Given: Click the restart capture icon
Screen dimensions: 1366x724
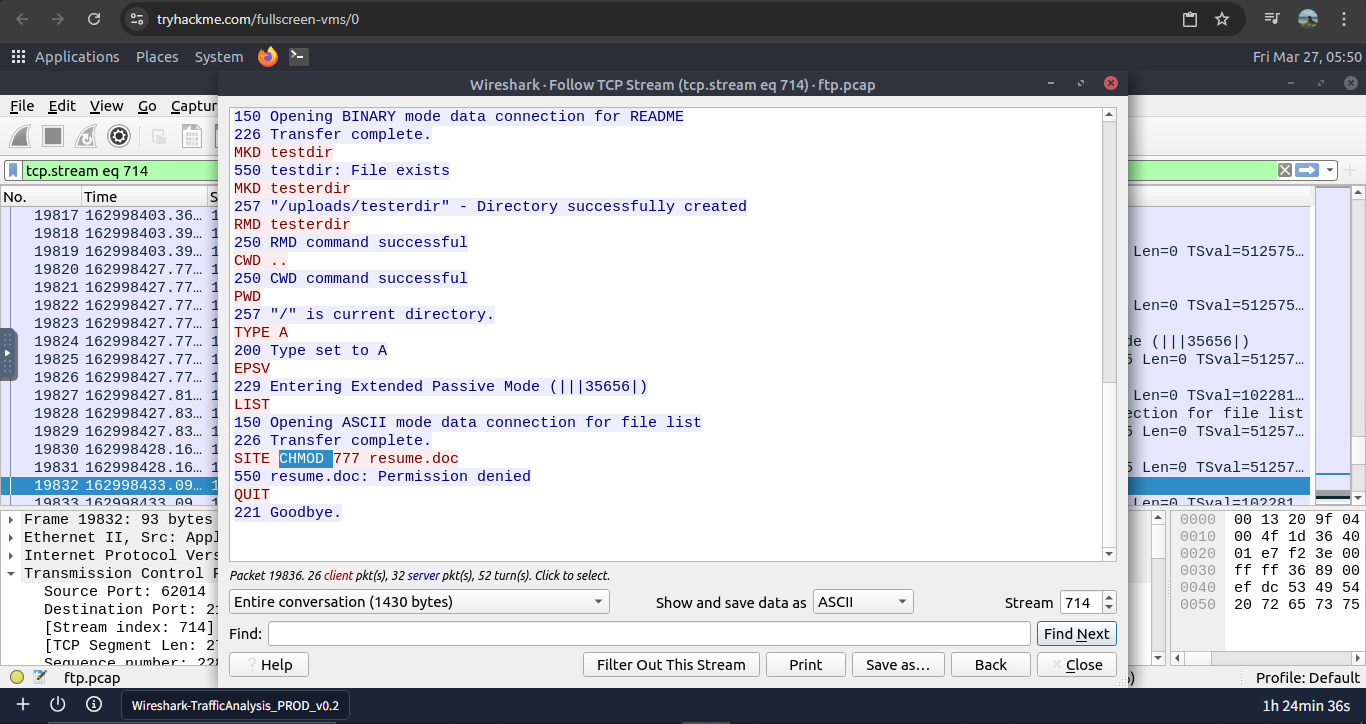Looking at the screenshot, I should point(86,136).
